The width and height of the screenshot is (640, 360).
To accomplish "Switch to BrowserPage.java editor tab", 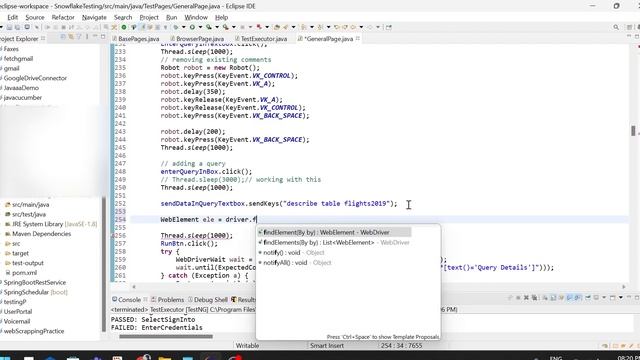I will click(197, 39).
